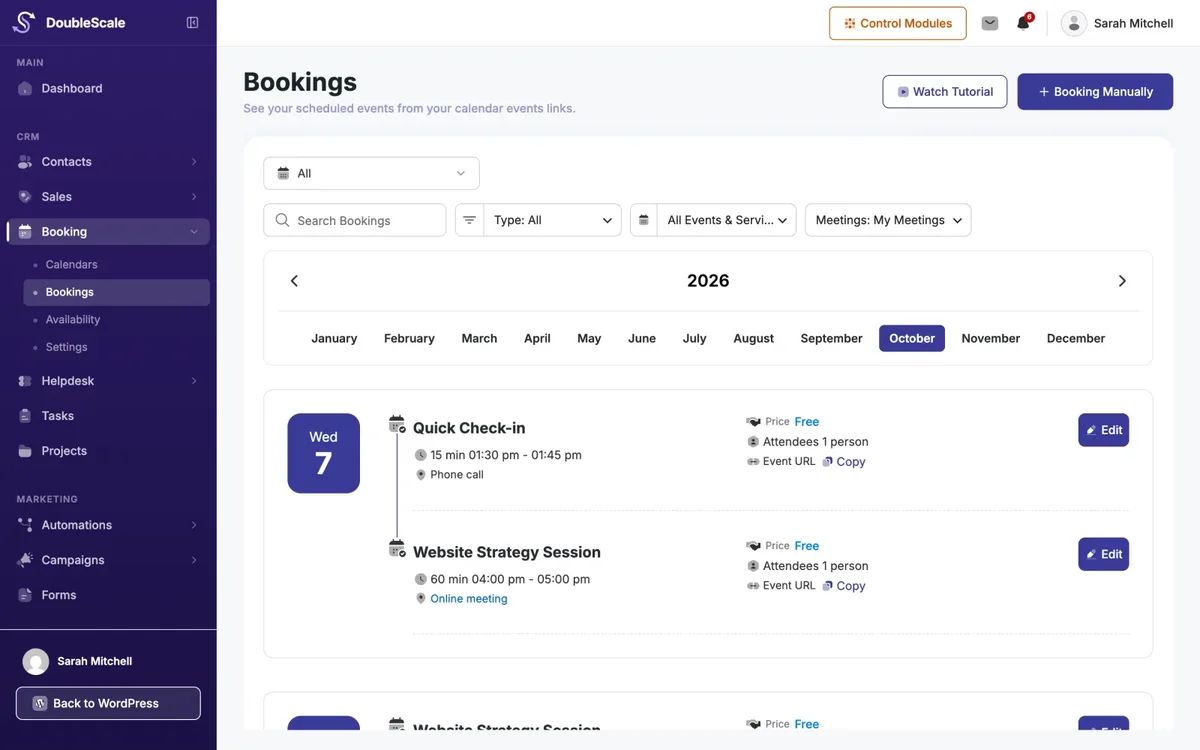Image resolution: width=1200 pixels, height=750 pixels.
Task: Select the April month tab
Action: tap(537, 338)
